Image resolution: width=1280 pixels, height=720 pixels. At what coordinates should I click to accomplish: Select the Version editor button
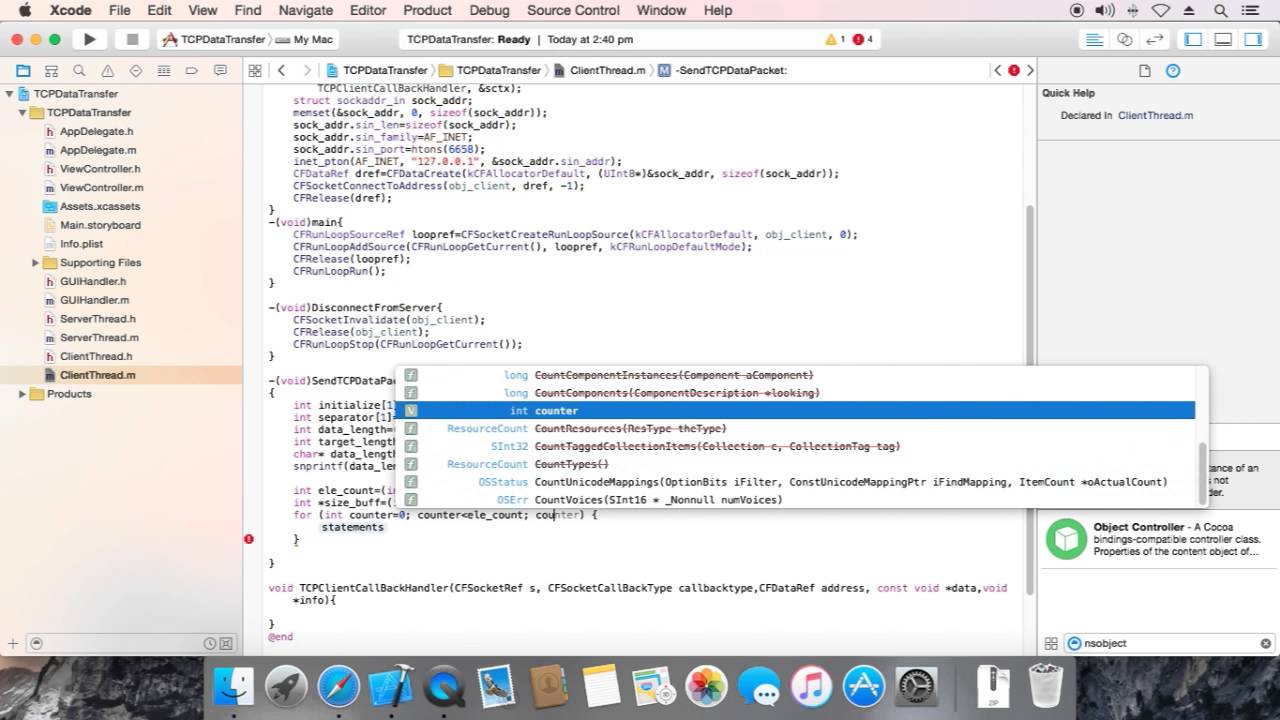1155,39
